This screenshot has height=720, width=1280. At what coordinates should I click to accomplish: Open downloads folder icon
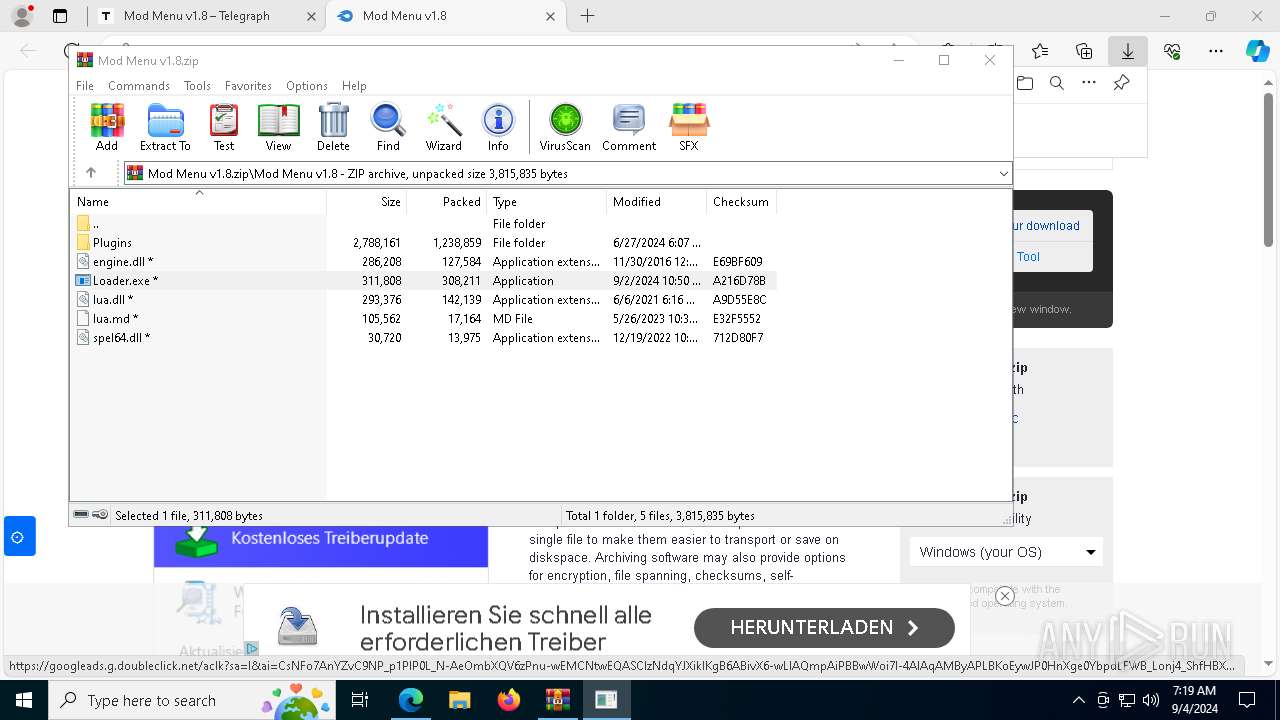tap(1025, 83)
